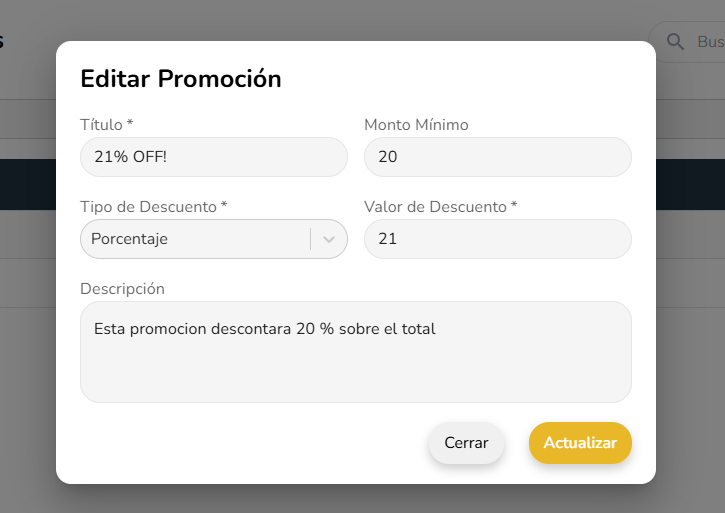Click the dark table header bar behind dialog

[x=690, y=185]
